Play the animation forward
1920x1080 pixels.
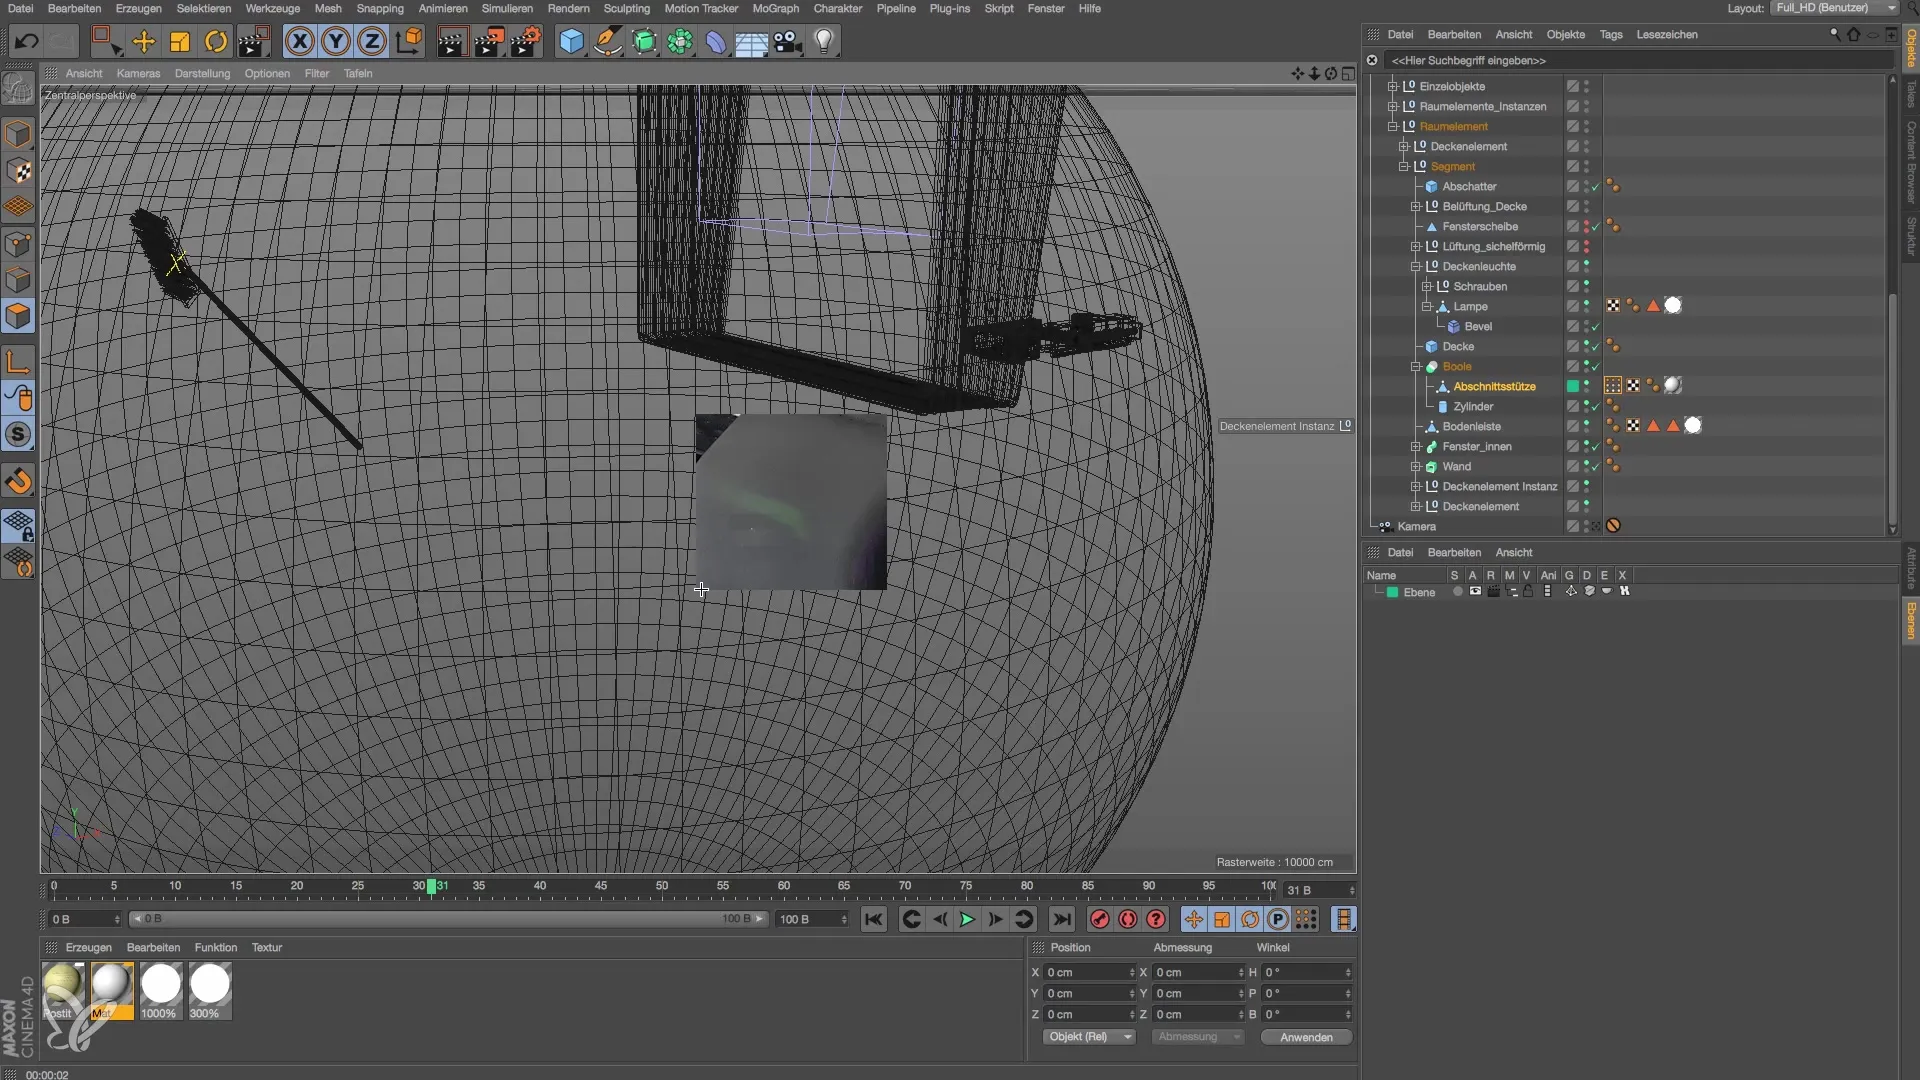967,919
